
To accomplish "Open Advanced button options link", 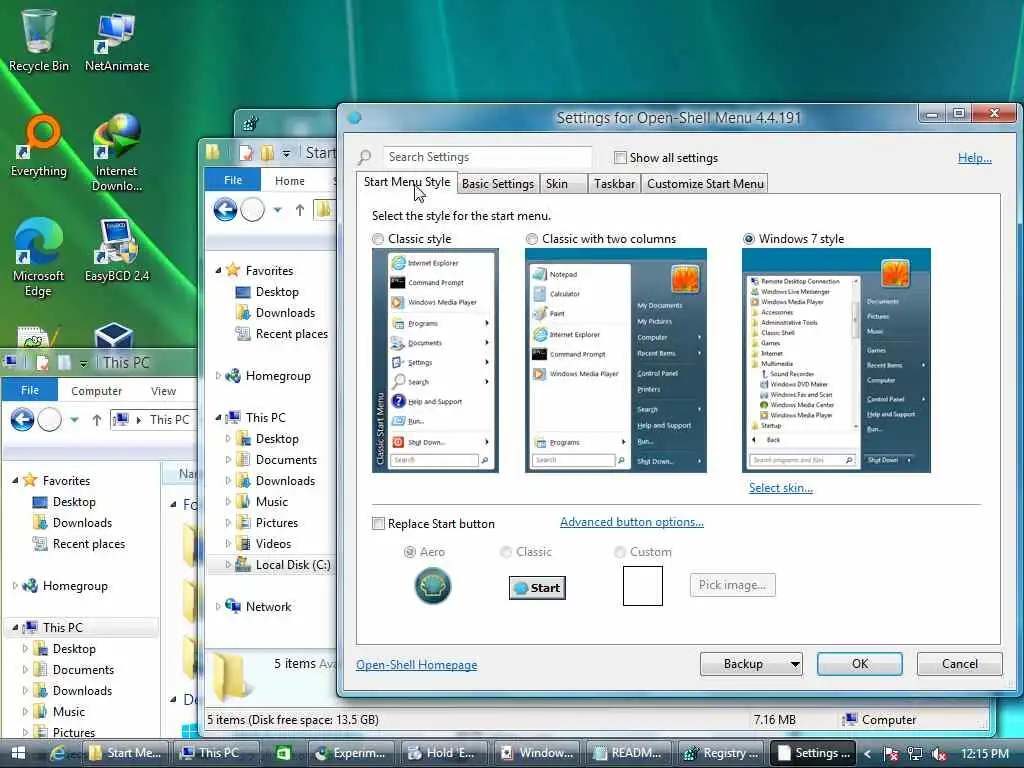I will click(x=632, y=522).
